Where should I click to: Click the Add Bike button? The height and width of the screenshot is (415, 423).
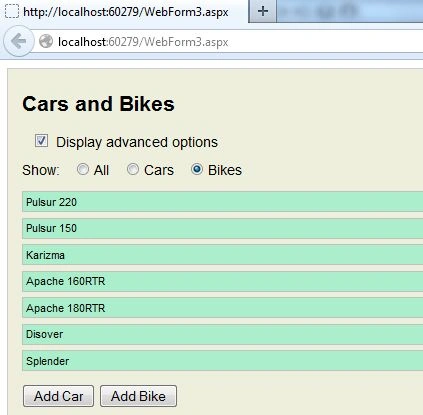(x=138, y=396)
